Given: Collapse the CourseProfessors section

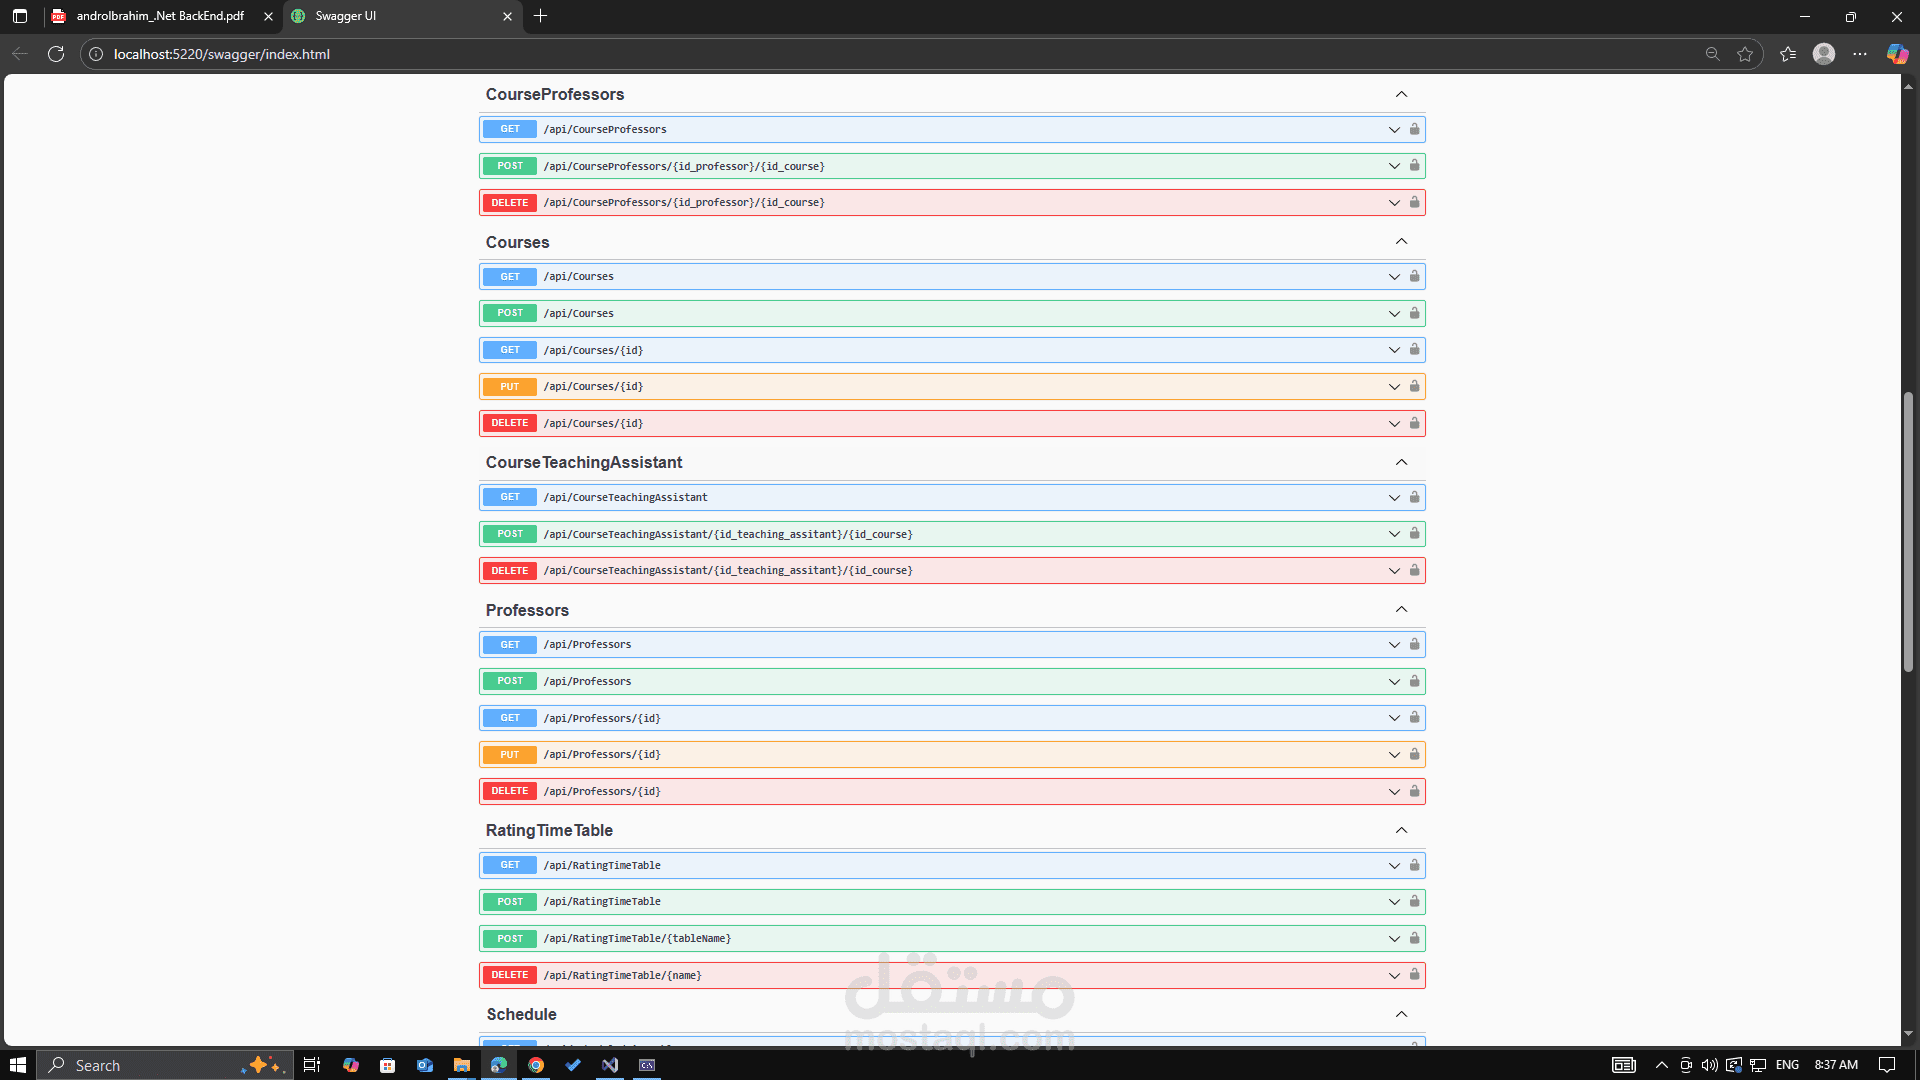Looking at the screenshot, I should (1401, 94).
